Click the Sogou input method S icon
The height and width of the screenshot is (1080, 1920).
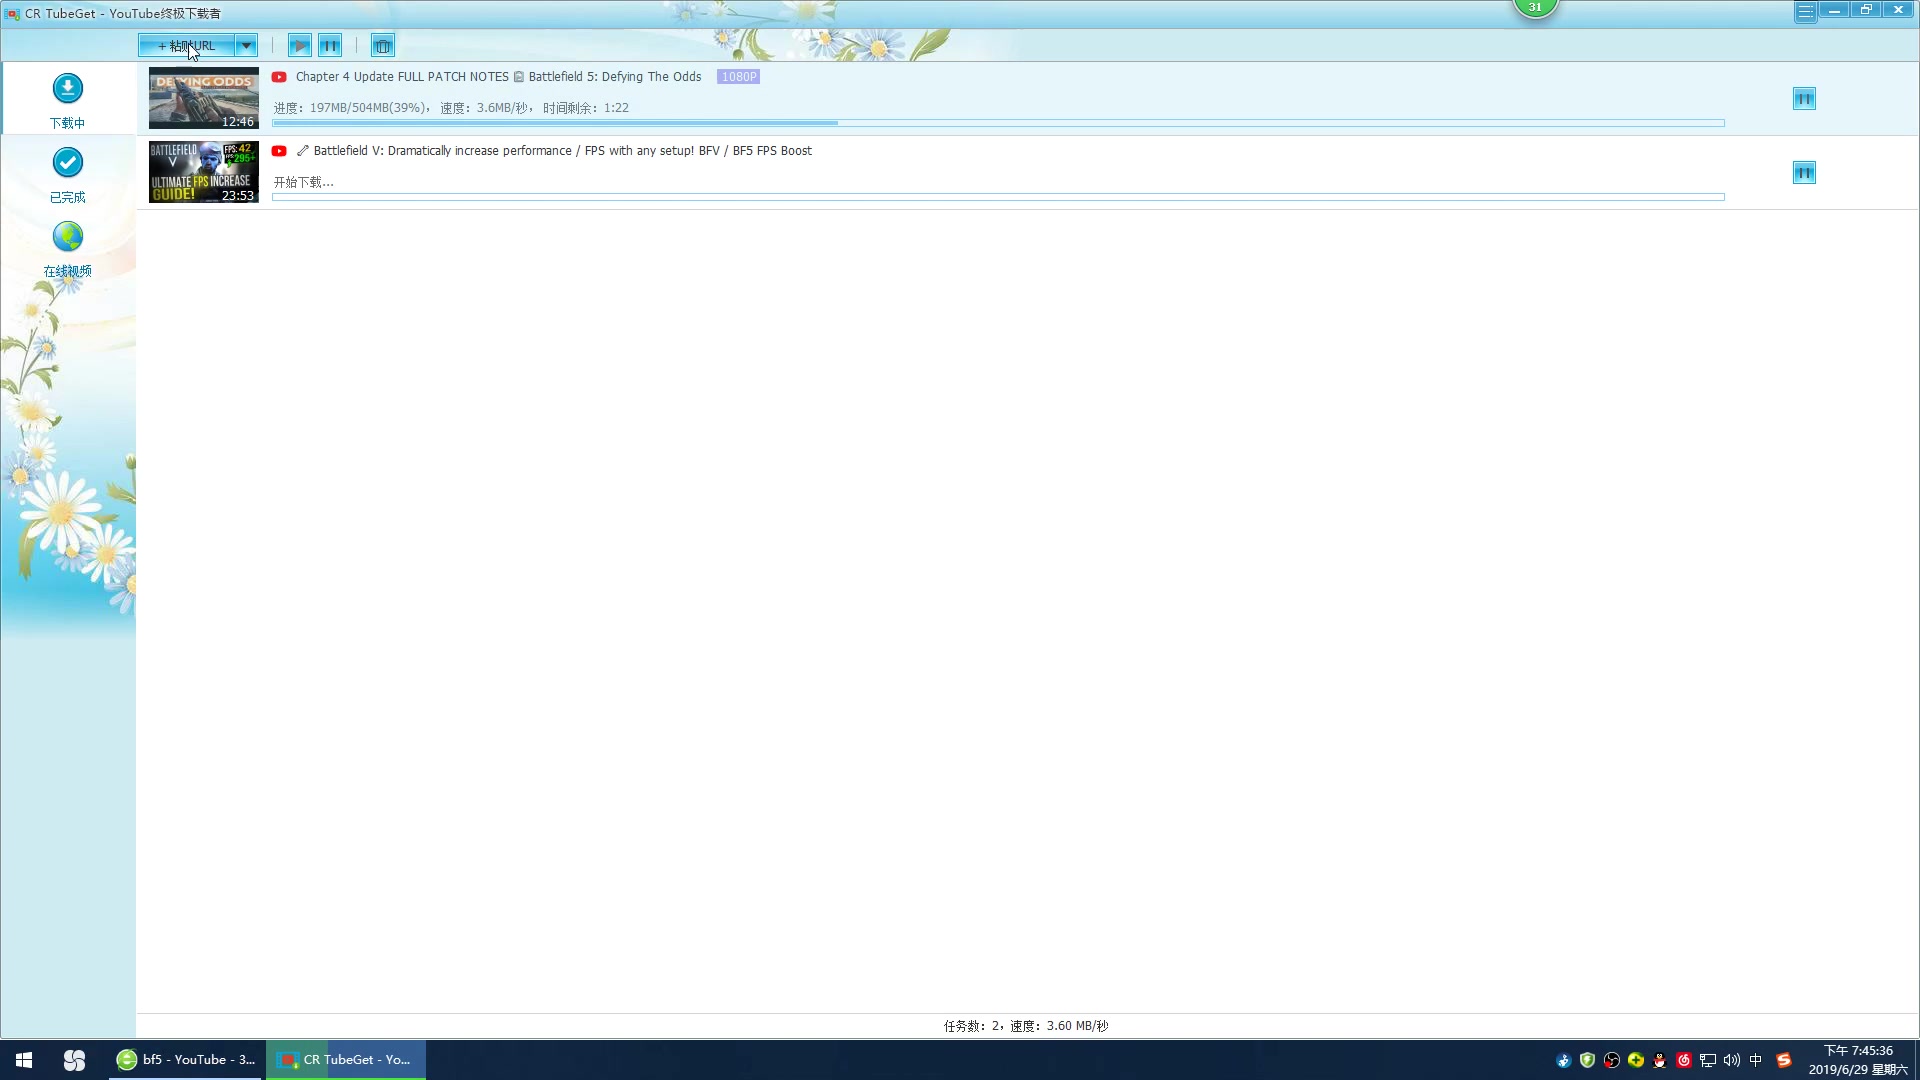[x=1784, y=1060]
